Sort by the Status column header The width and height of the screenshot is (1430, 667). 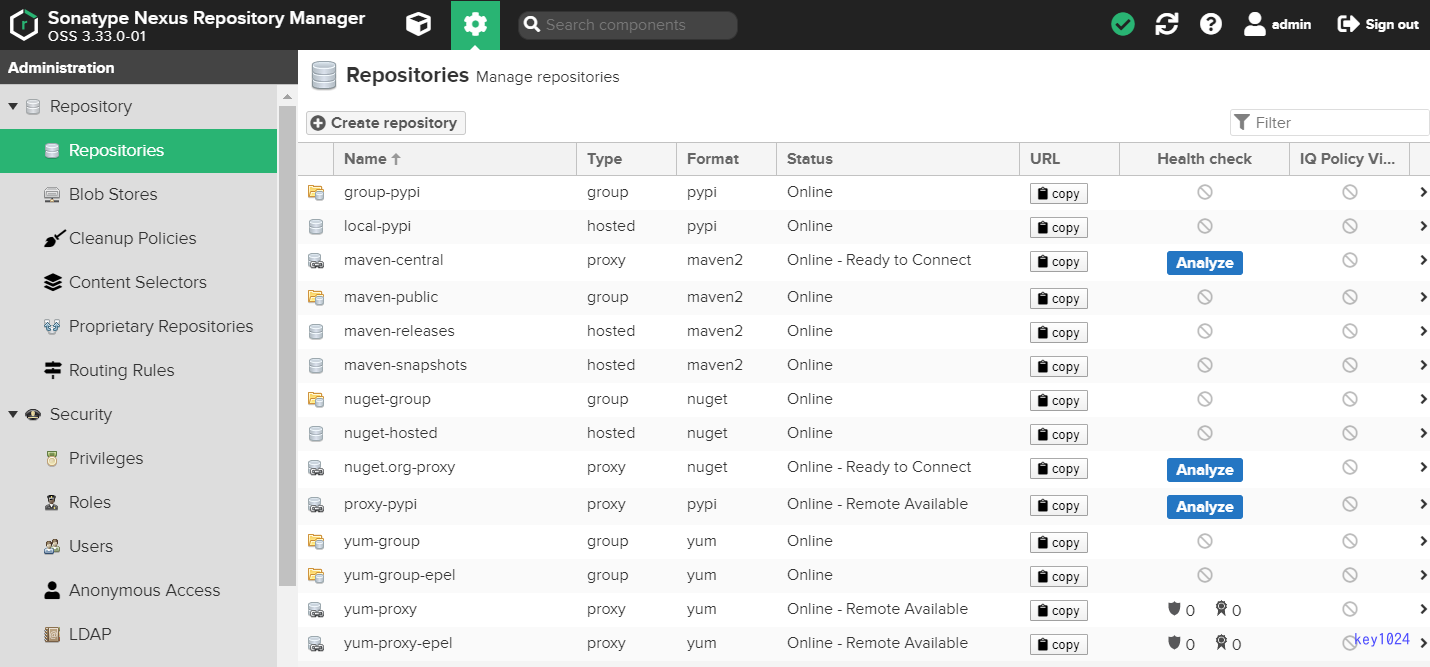(898, 159)
